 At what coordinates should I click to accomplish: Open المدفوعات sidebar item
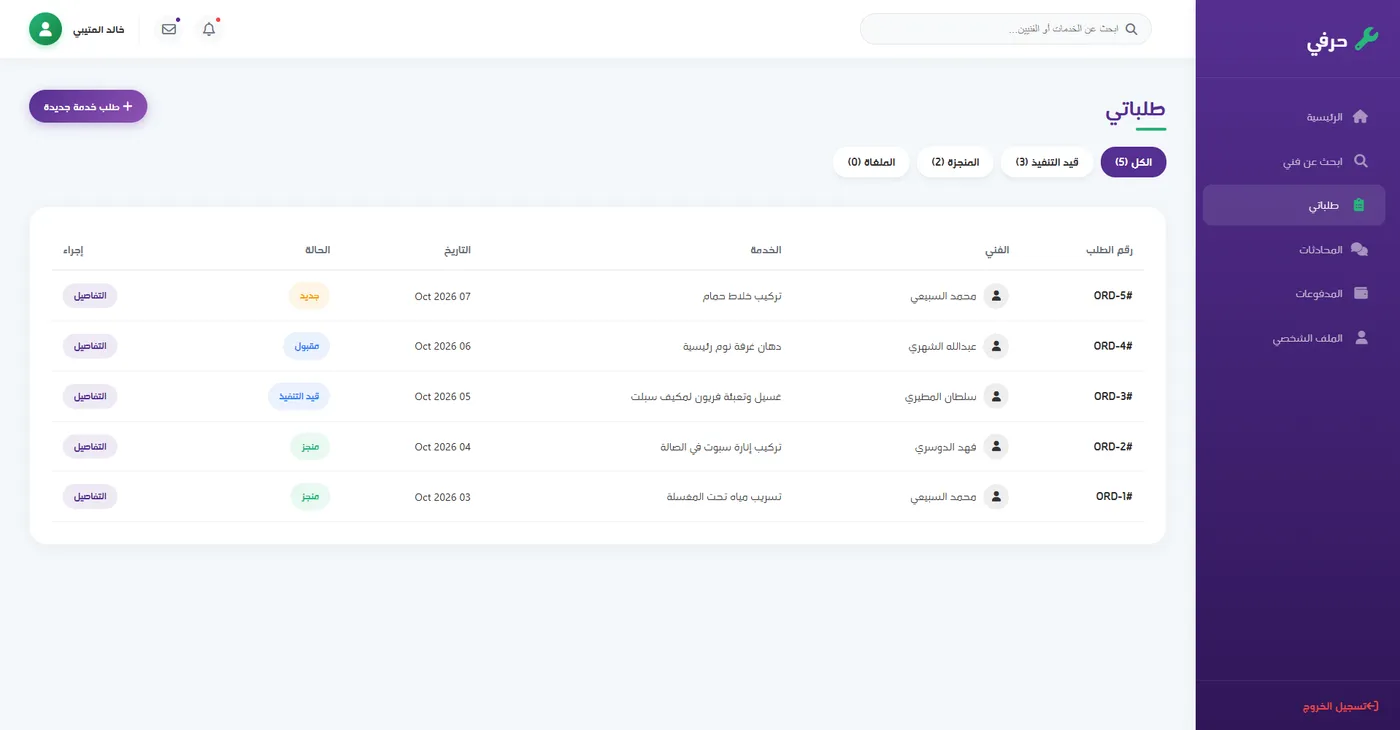point(1294,293)
